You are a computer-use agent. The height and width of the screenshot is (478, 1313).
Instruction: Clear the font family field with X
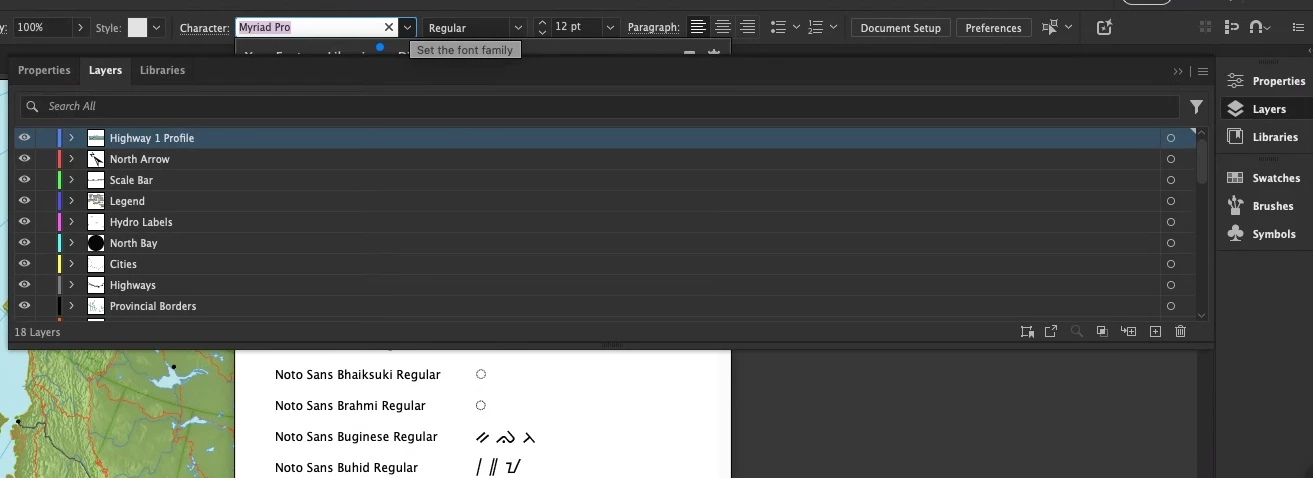pos(389,28)
